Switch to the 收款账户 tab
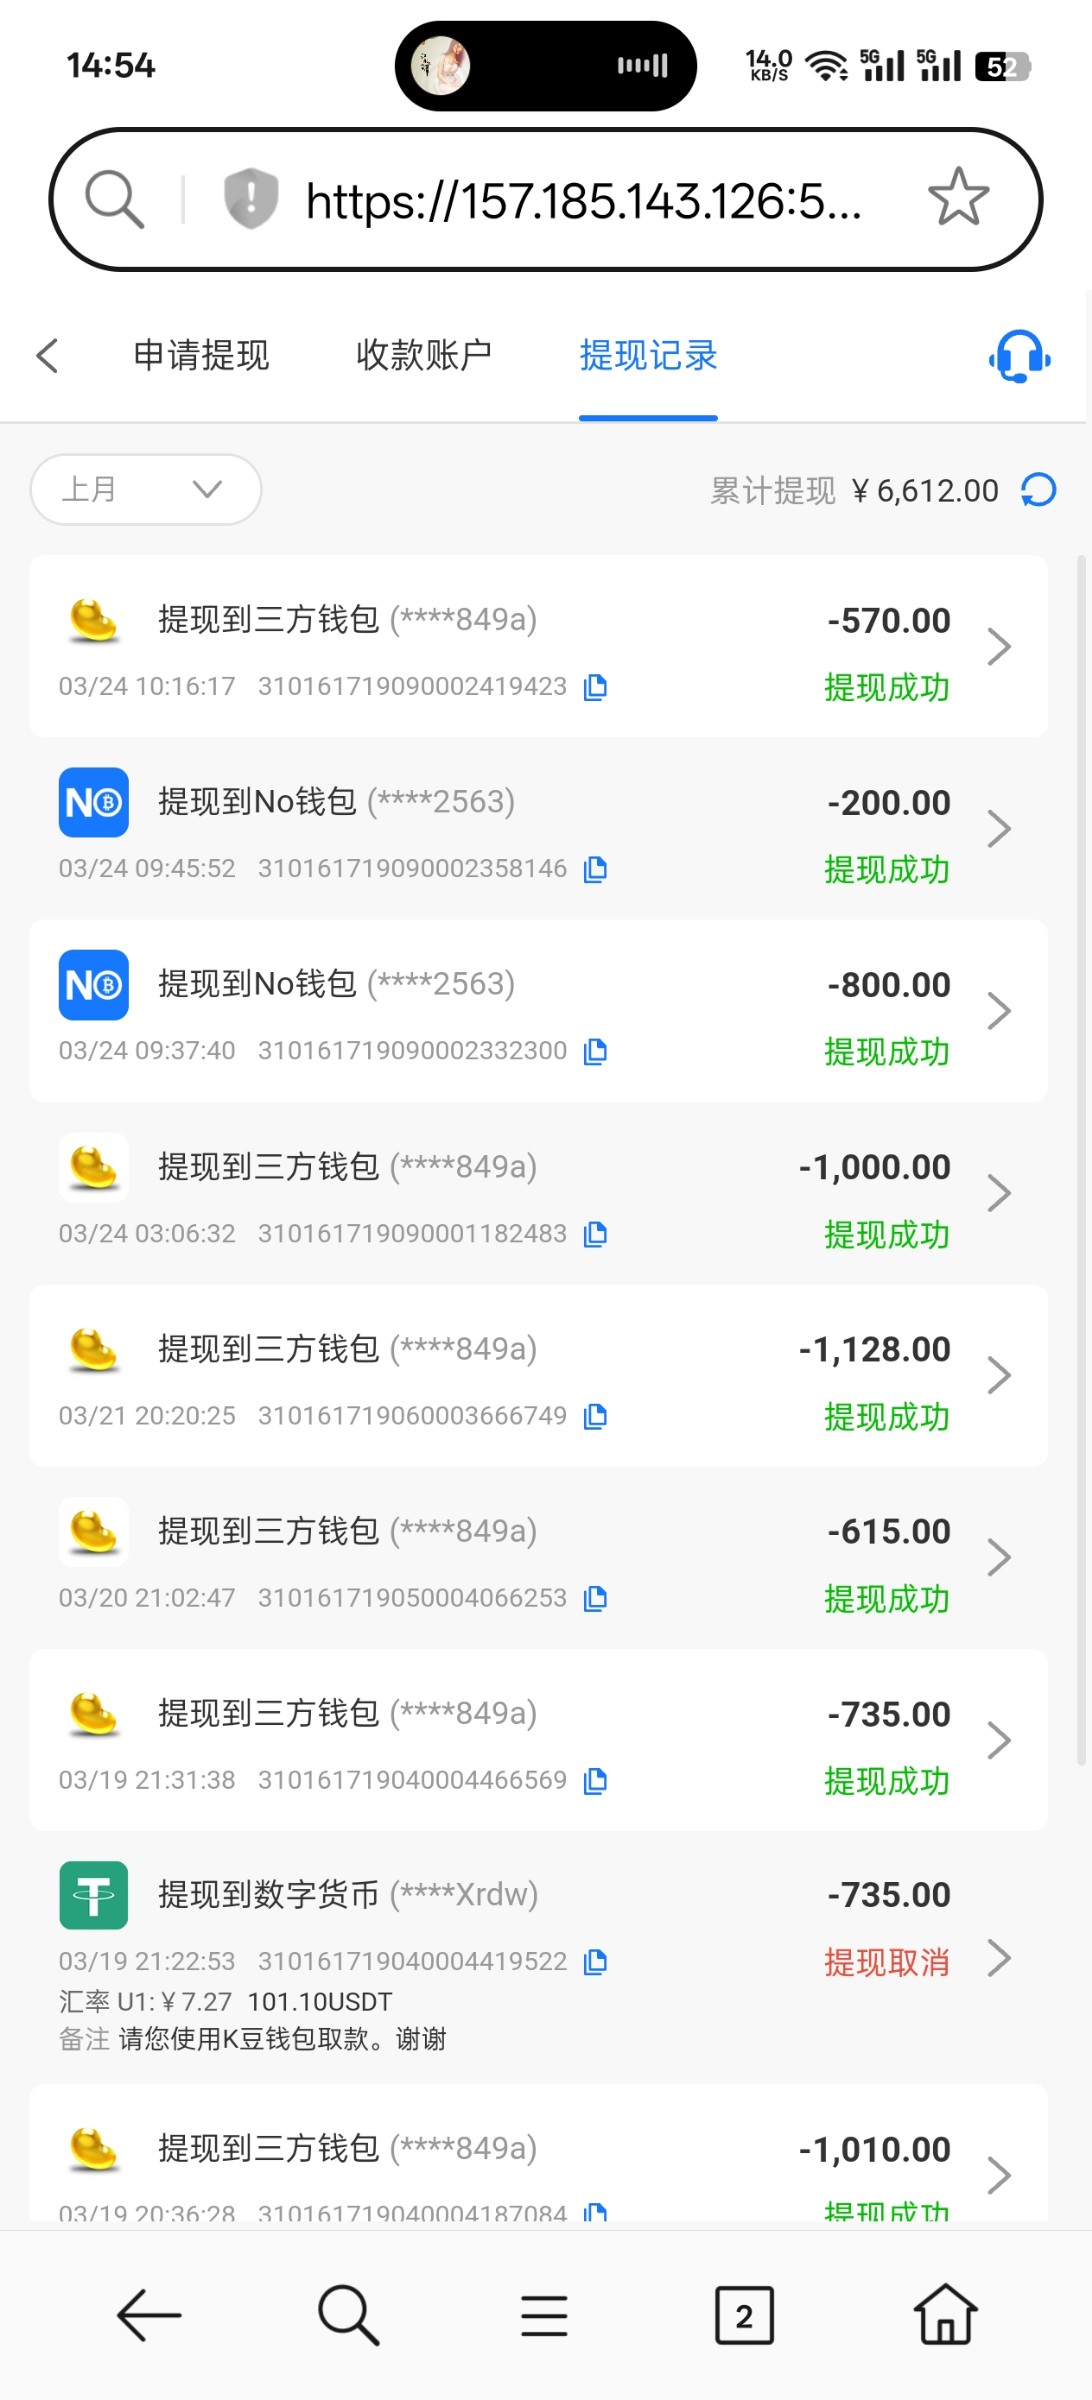The height and width of the screenshot is (2400, 1092). click(x=424, y=356)
